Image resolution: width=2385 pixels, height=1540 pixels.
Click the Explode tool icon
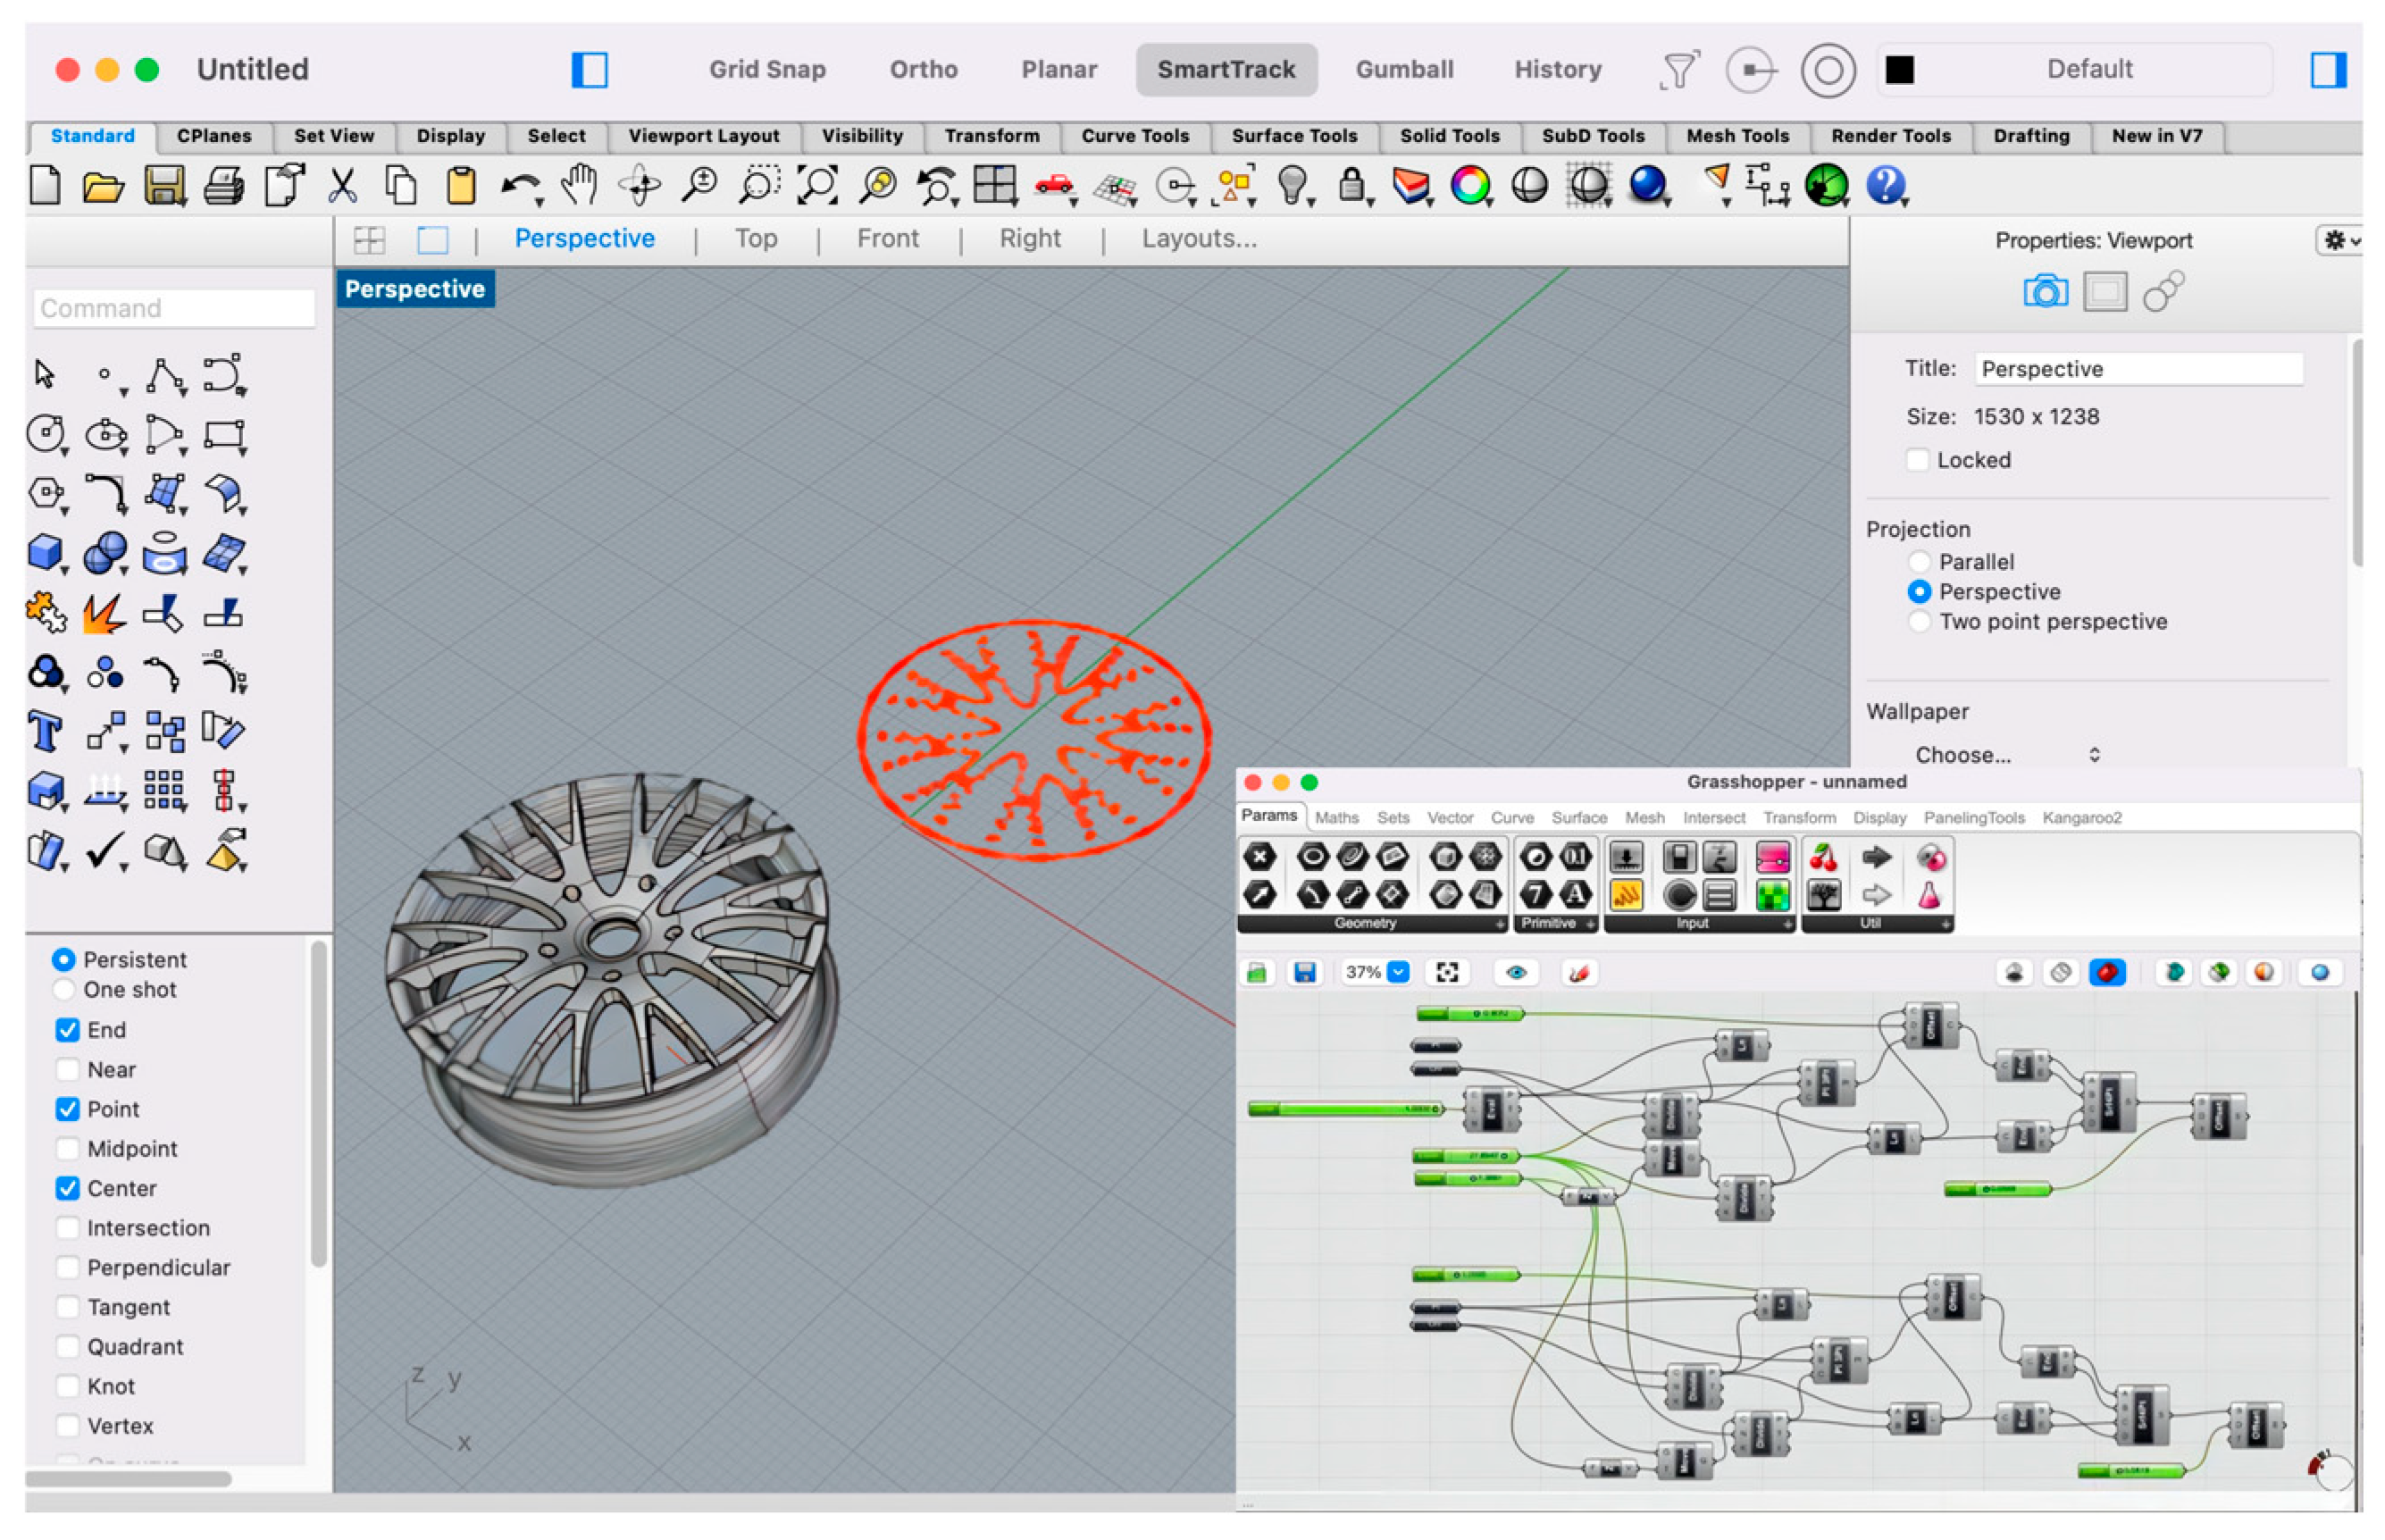point(104,613)
